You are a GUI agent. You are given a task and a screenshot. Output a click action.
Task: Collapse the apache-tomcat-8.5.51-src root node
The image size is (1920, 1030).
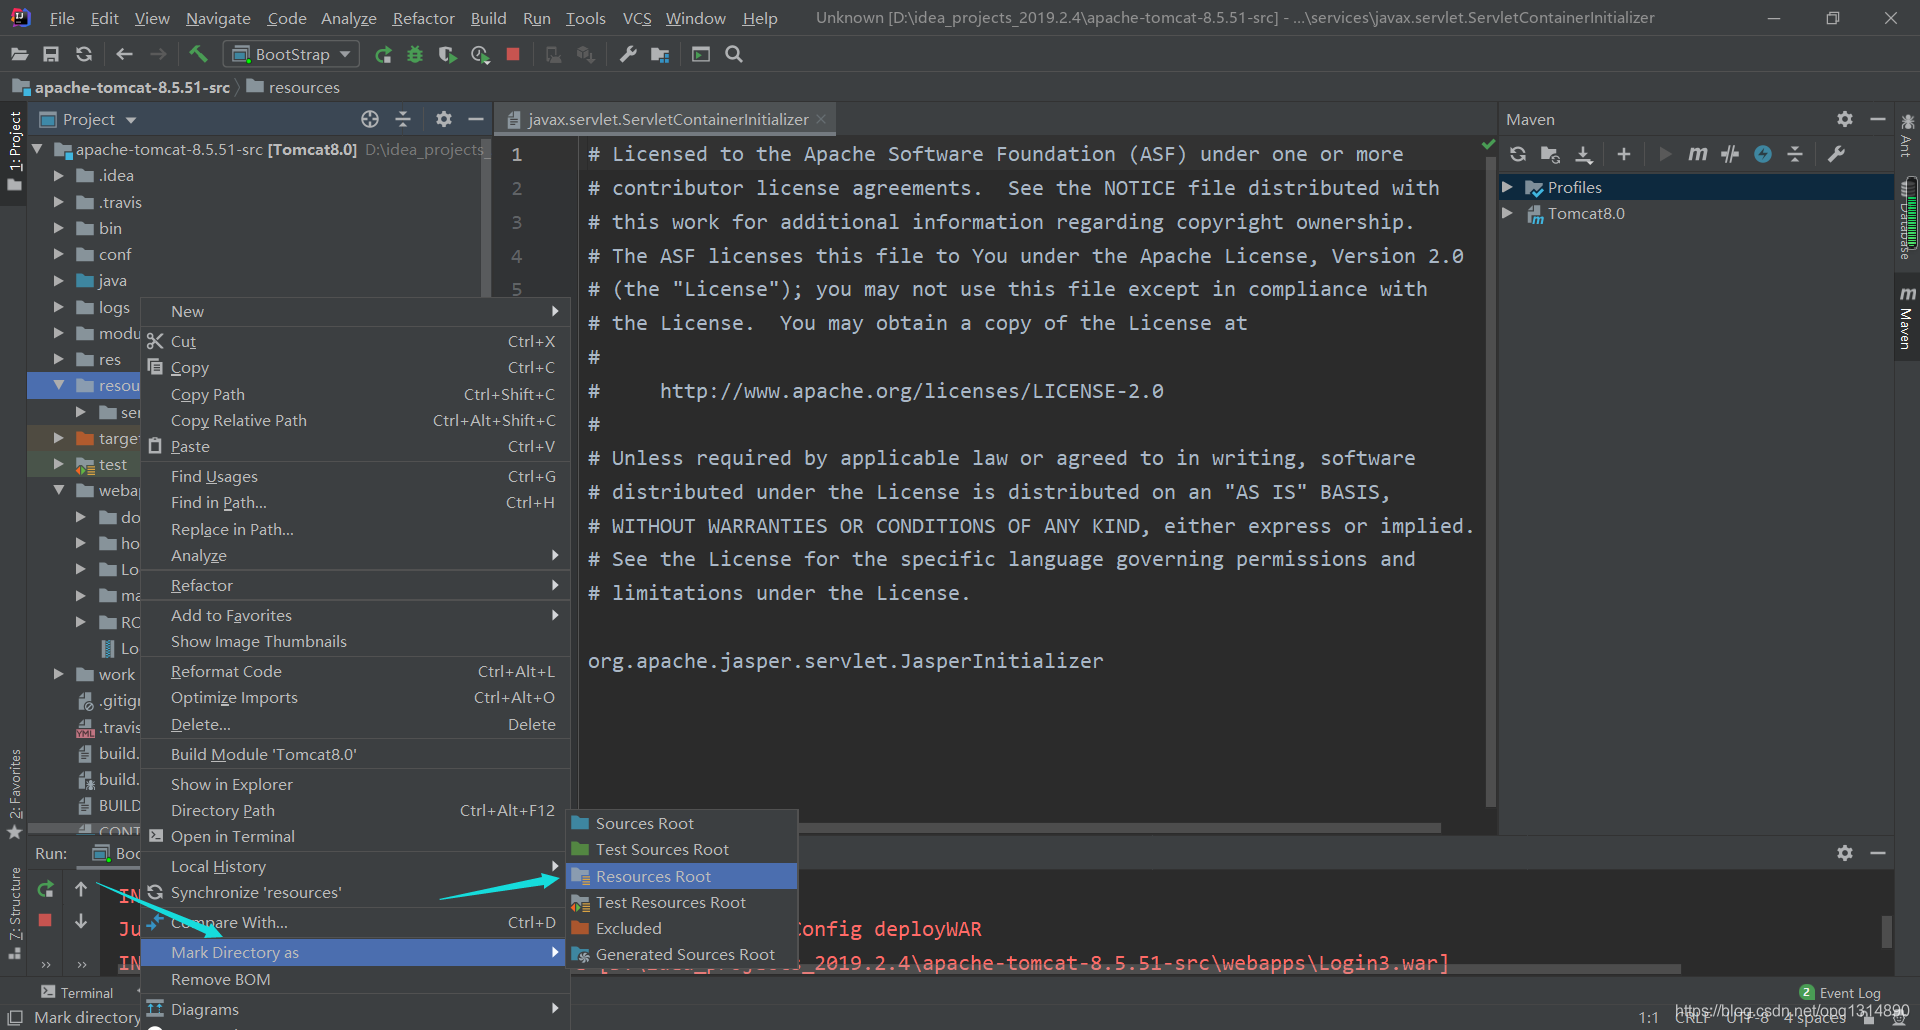pos(37,149)
